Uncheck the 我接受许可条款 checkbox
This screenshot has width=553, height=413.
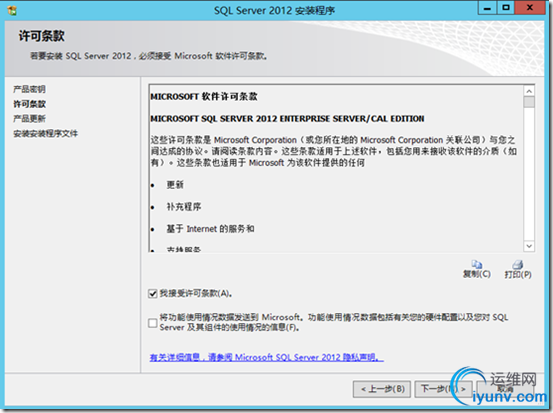coord(153,293)
